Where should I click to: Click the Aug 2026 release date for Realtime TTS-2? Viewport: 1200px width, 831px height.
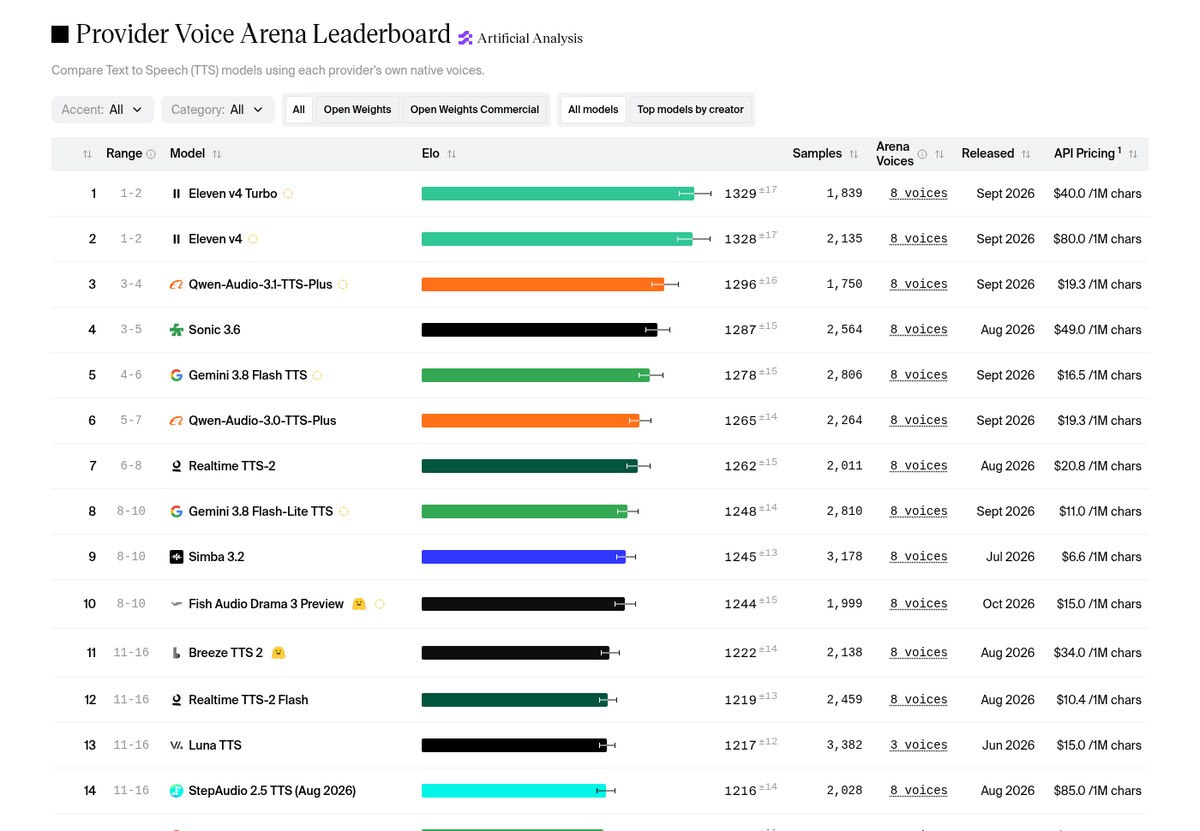[x=1008, y=466]
